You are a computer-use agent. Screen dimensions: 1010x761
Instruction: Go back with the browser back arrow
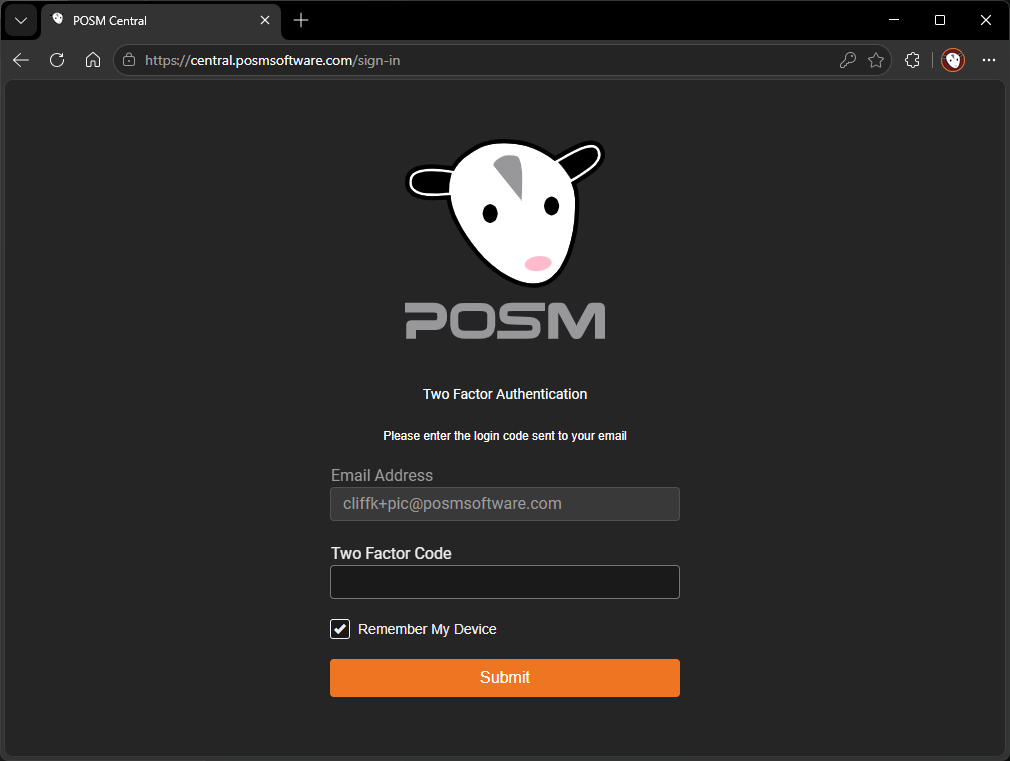coord(21,61)
